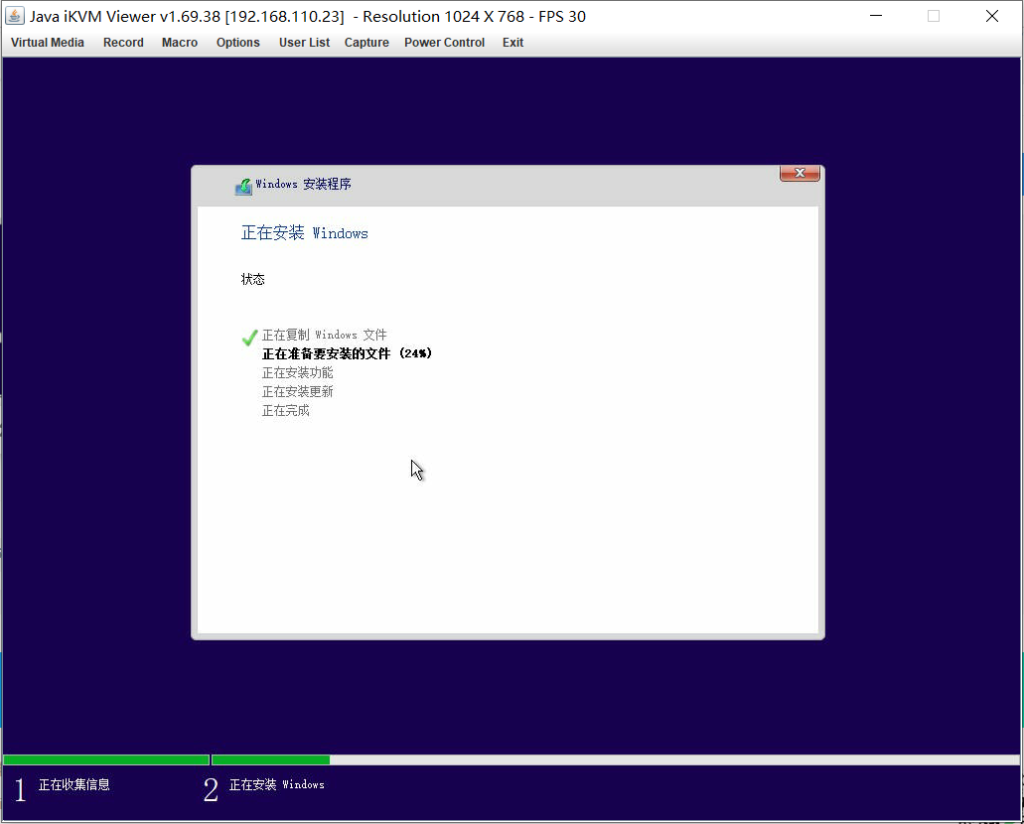Select the Macro menu
This screenshot has width=1024, height=824.
pyautogui.click(x=180, y=43)
